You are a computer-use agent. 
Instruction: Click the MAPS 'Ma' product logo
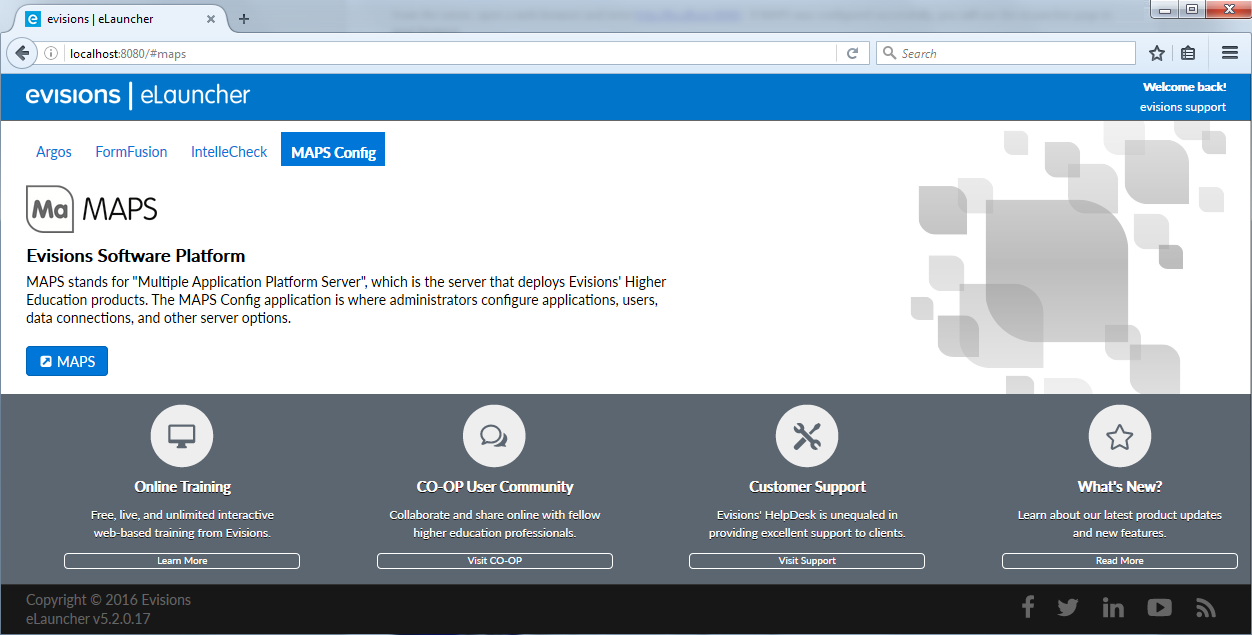[50, 209]
